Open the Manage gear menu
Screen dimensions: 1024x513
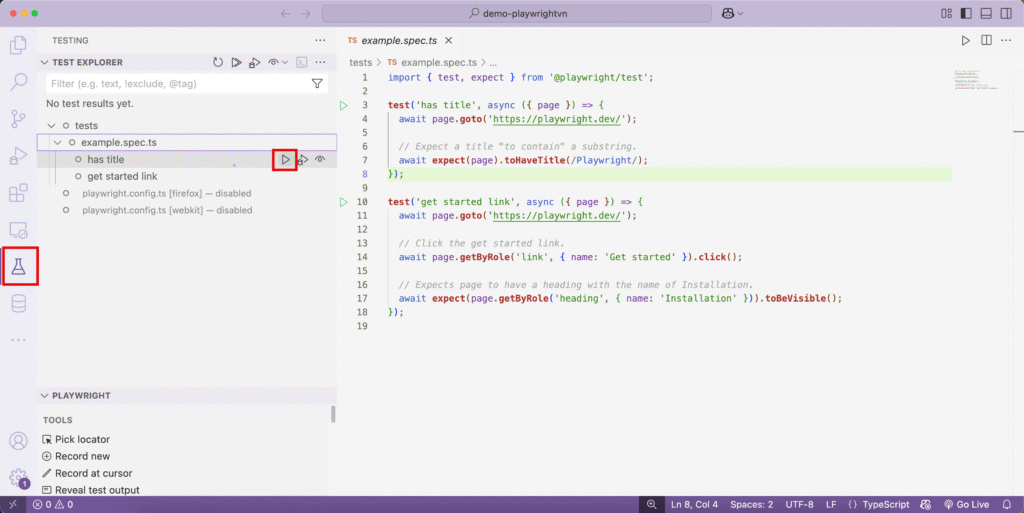(18, 477)
